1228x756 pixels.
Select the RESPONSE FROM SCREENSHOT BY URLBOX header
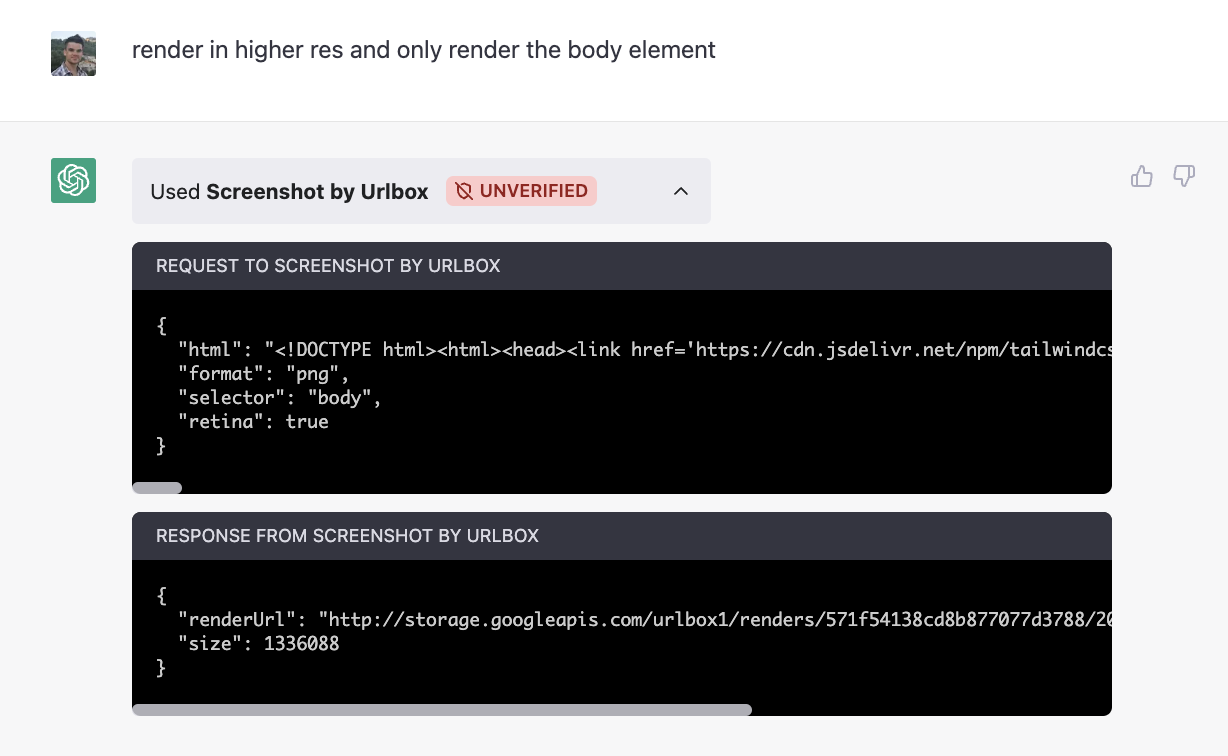coord(346,536)
